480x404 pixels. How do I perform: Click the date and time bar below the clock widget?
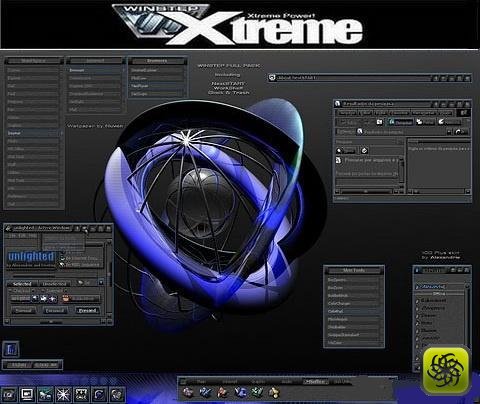pos(32,365)
